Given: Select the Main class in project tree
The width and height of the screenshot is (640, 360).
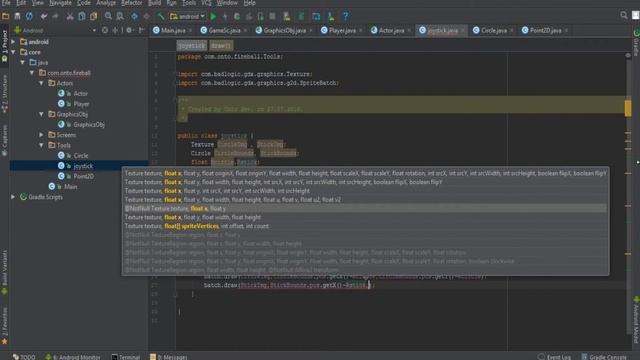Looking at the screenshot, I should tap(70, 187).
